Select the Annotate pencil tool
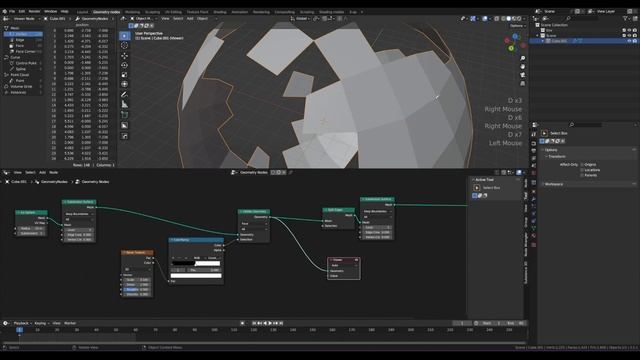 [x=124, y=95]
